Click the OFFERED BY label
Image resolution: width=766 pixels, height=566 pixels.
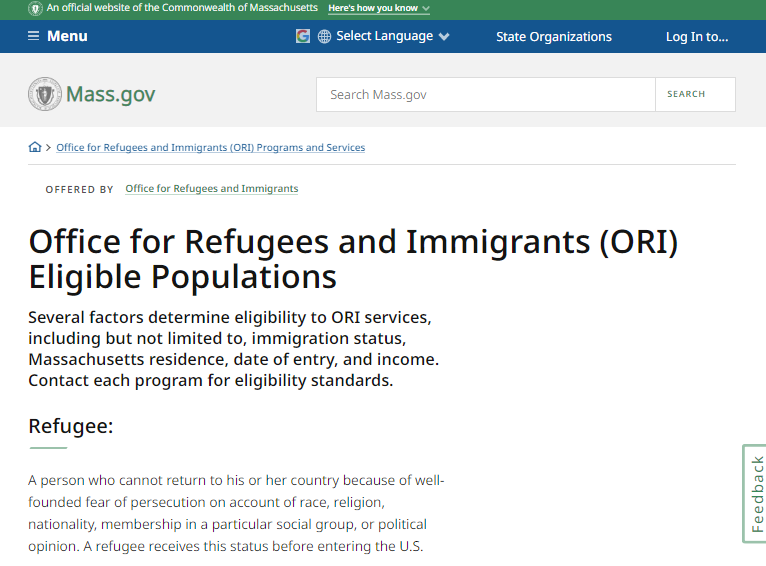[80, 189]
